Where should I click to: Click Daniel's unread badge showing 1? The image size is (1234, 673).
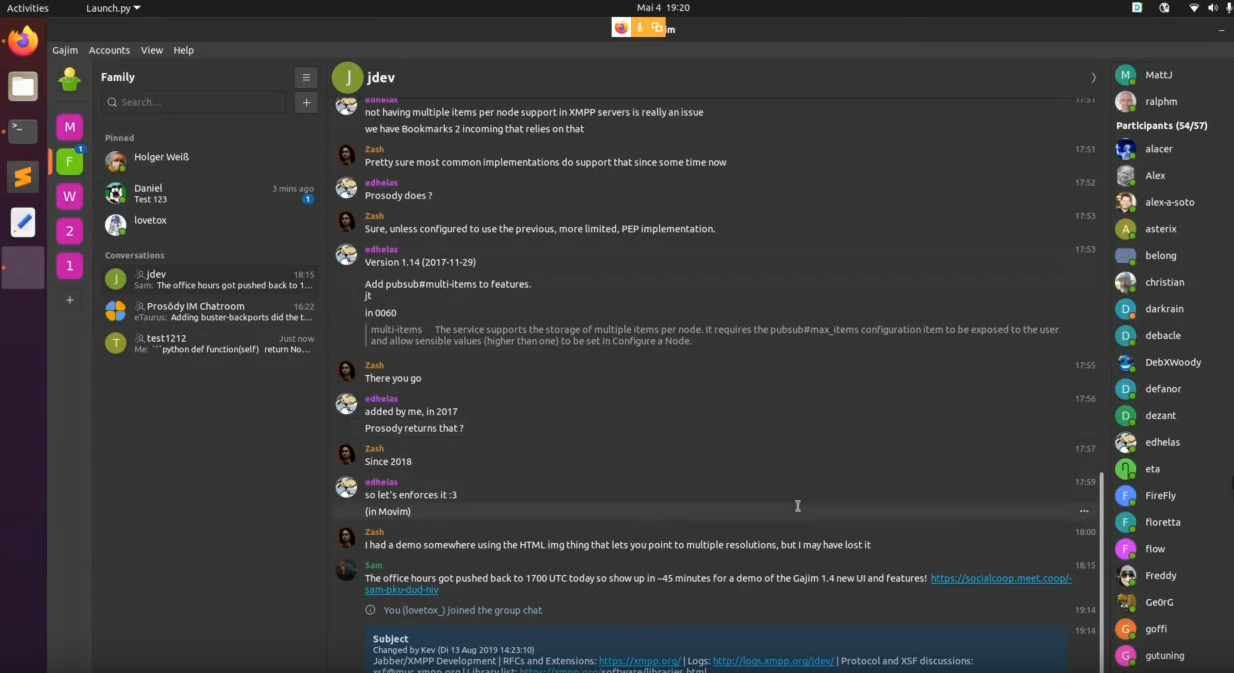308,199
